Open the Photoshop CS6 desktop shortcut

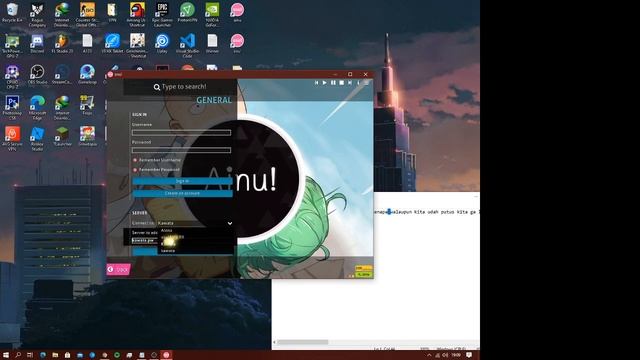tap(12, 107)
